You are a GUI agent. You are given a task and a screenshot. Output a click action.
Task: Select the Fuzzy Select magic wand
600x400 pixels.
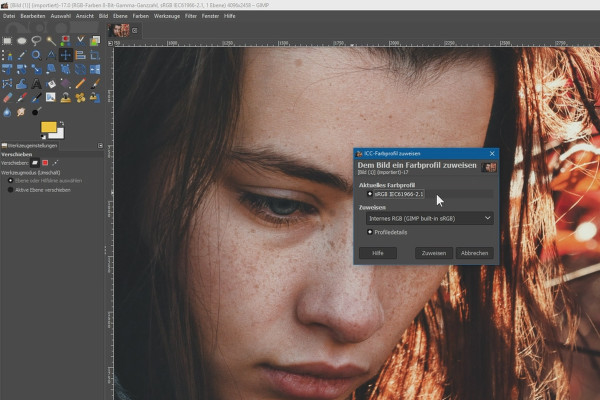pos(51,41)
